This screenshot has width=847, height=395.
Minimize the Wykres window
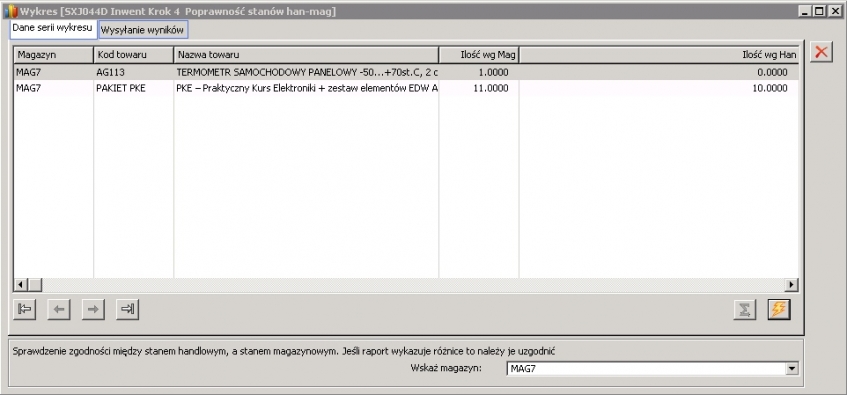pyautogui.click(x=805, y=11)
